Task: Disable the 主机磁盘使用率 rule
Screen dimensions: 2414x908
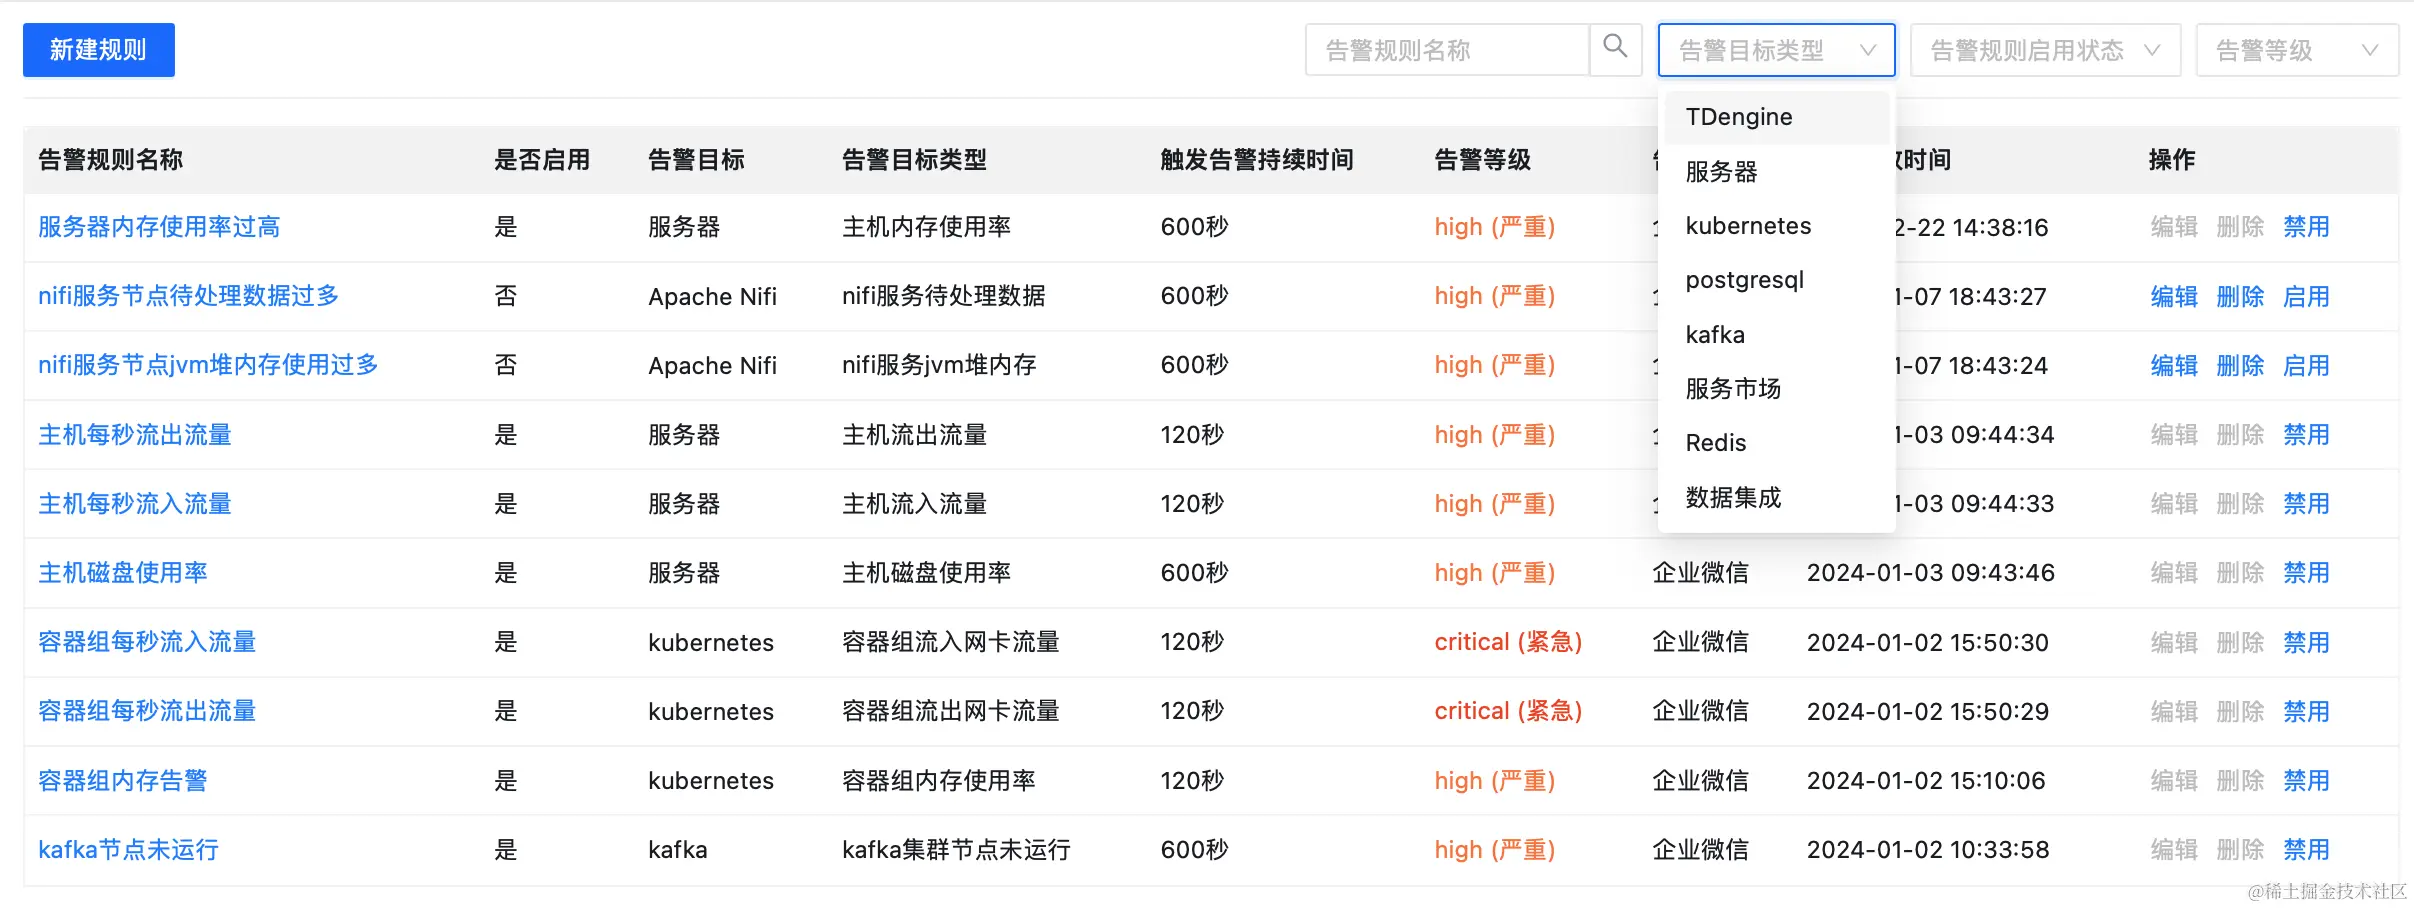Action: [x=2307, y=572]
